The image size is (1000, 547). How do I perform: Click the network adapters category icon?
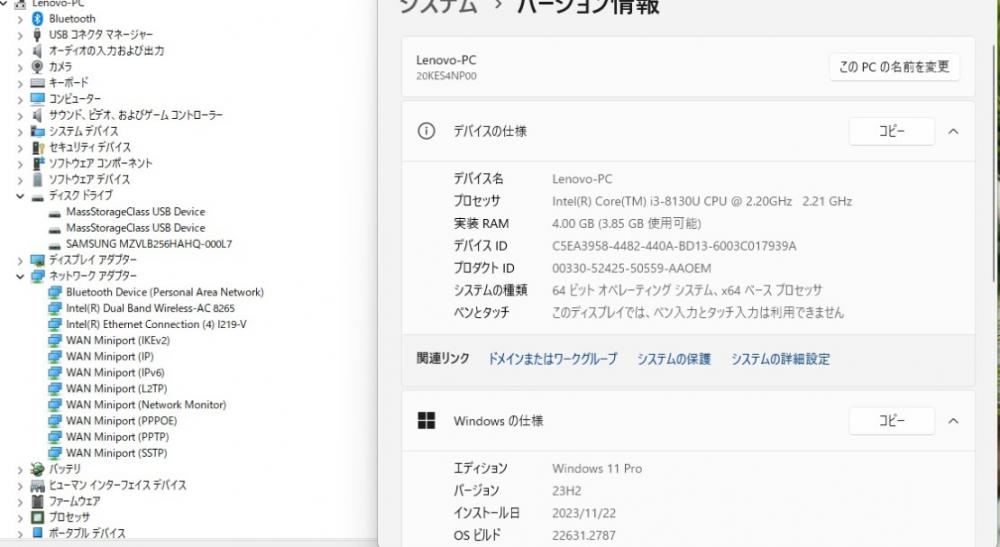[x=38, y=276]
